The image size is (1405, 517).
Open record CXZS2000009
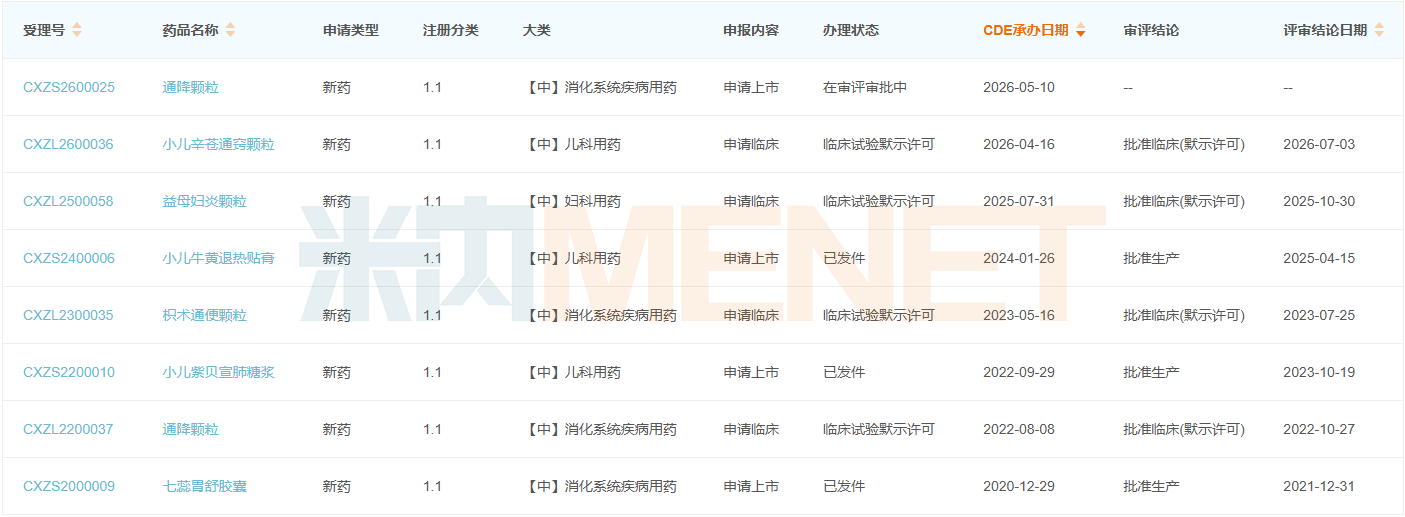point(69,486)
